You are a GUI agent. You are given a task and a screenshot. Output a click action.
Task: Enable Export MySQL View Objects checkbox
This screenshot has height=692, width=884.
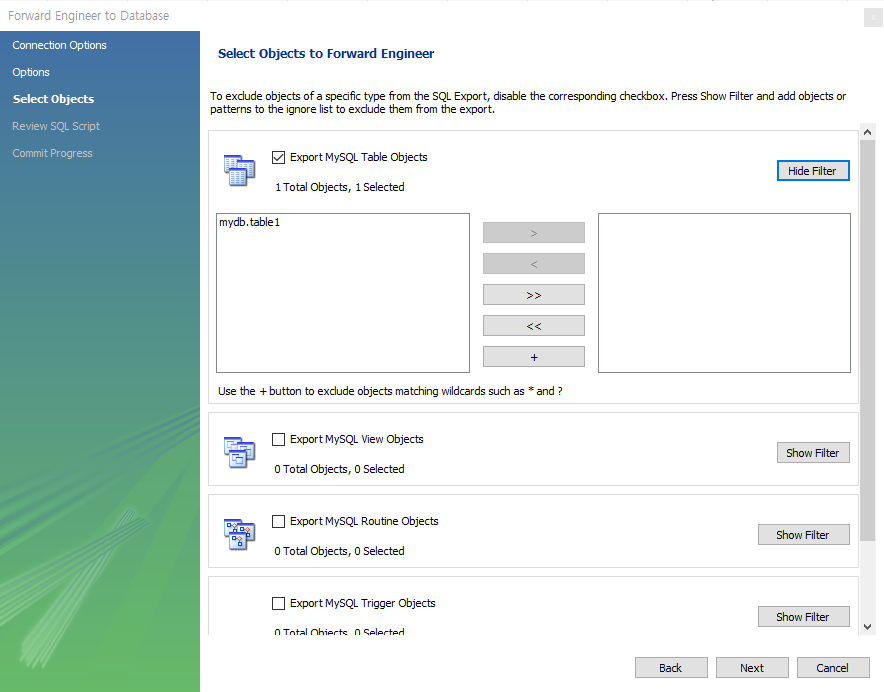[x=278, y=439]
